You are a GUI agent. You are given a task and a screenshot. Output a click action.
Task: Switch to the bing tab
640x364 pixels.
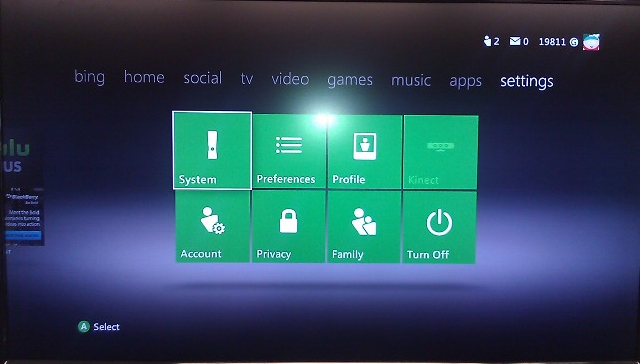click(89, 77)
